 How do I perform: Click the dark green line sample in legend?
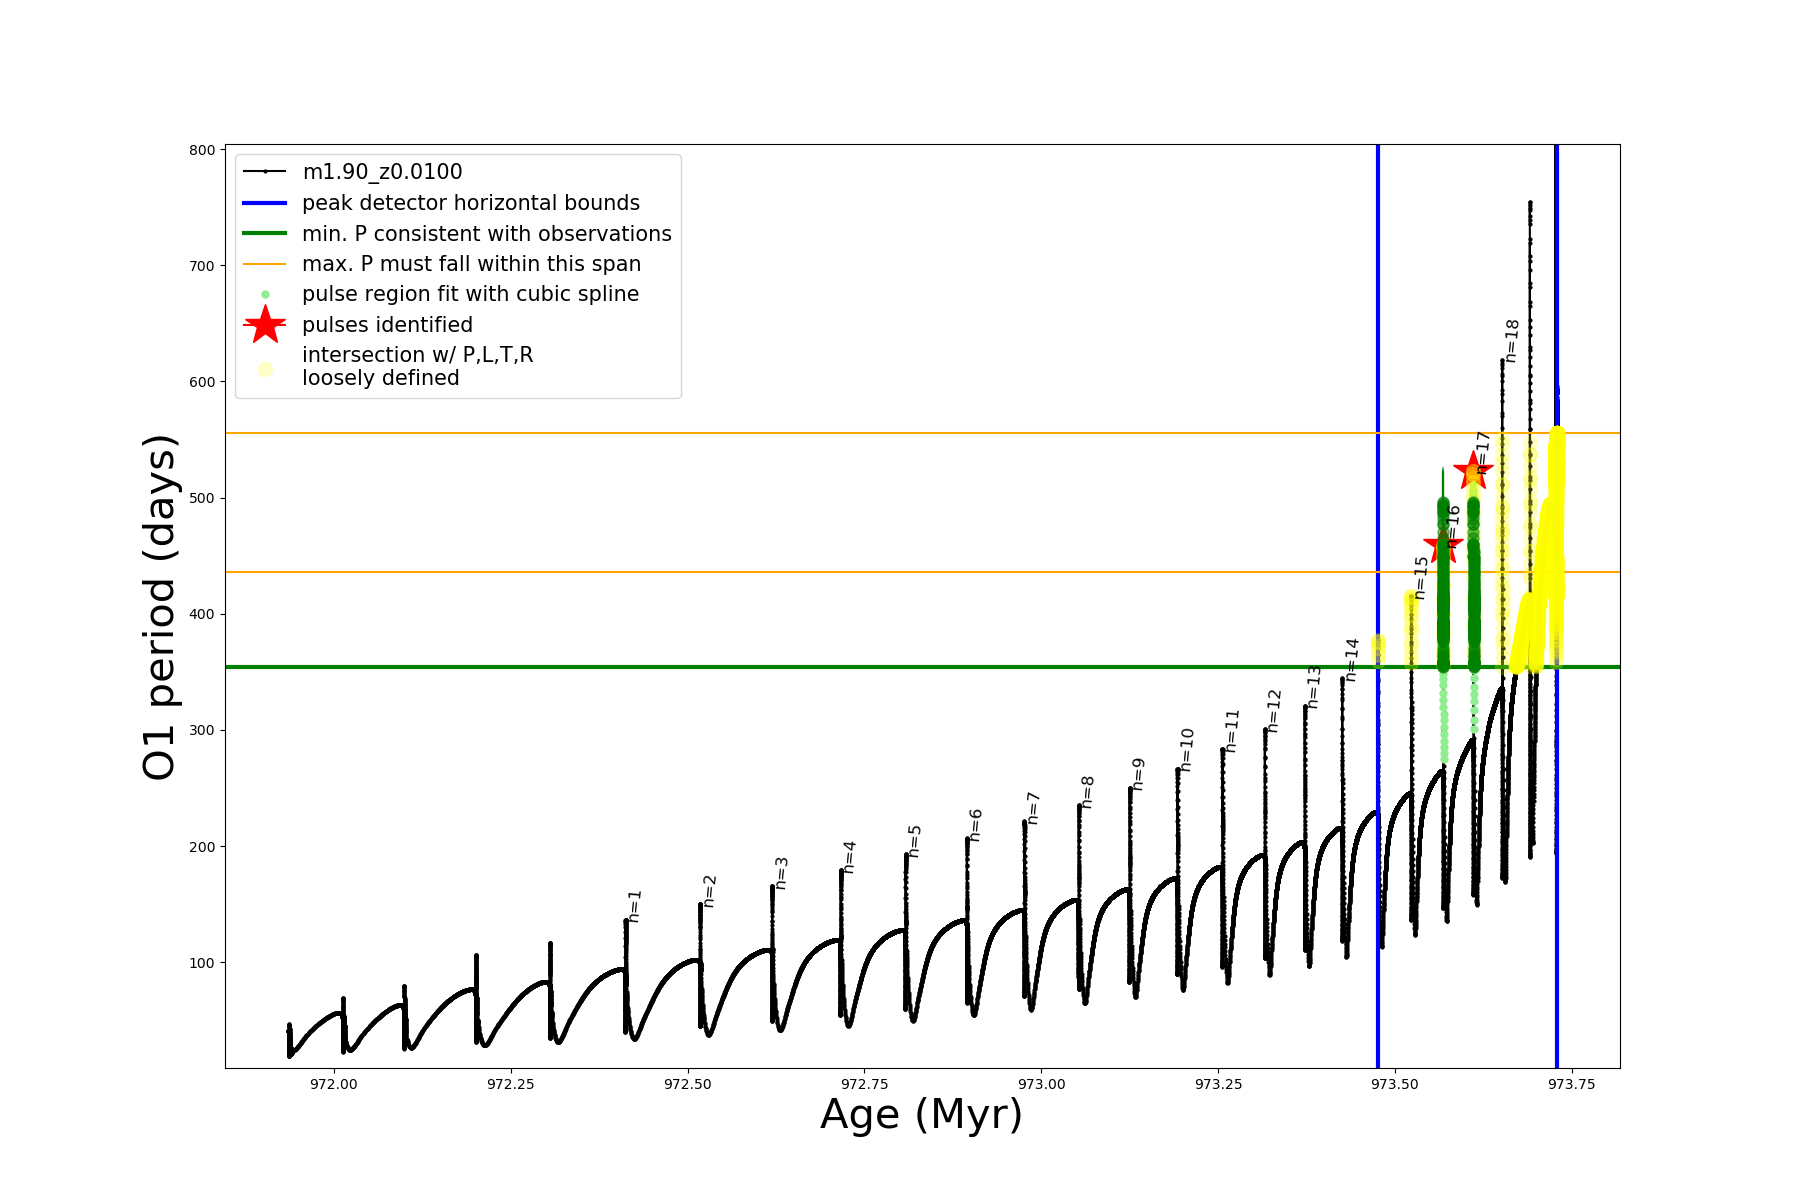pyautogui.click(x=265, y=234)
